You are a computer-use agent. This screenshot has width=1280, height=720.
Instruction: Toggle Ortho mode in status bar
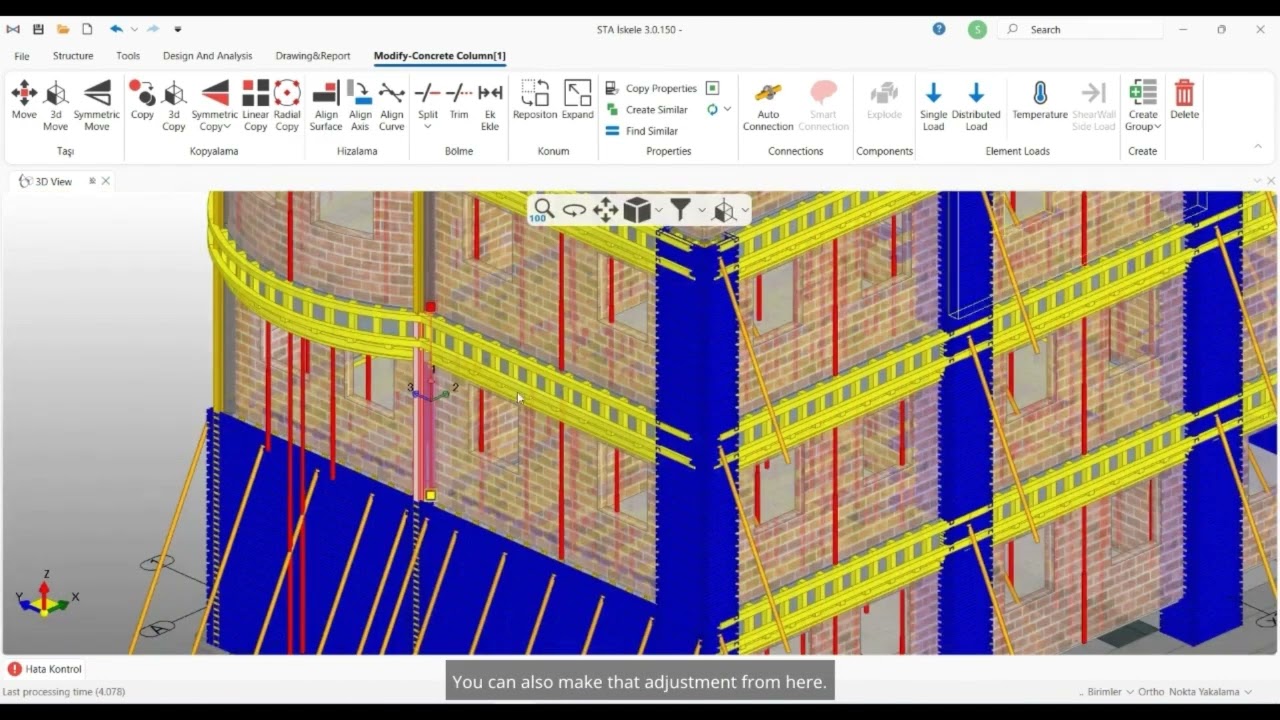pos(1151,692)
